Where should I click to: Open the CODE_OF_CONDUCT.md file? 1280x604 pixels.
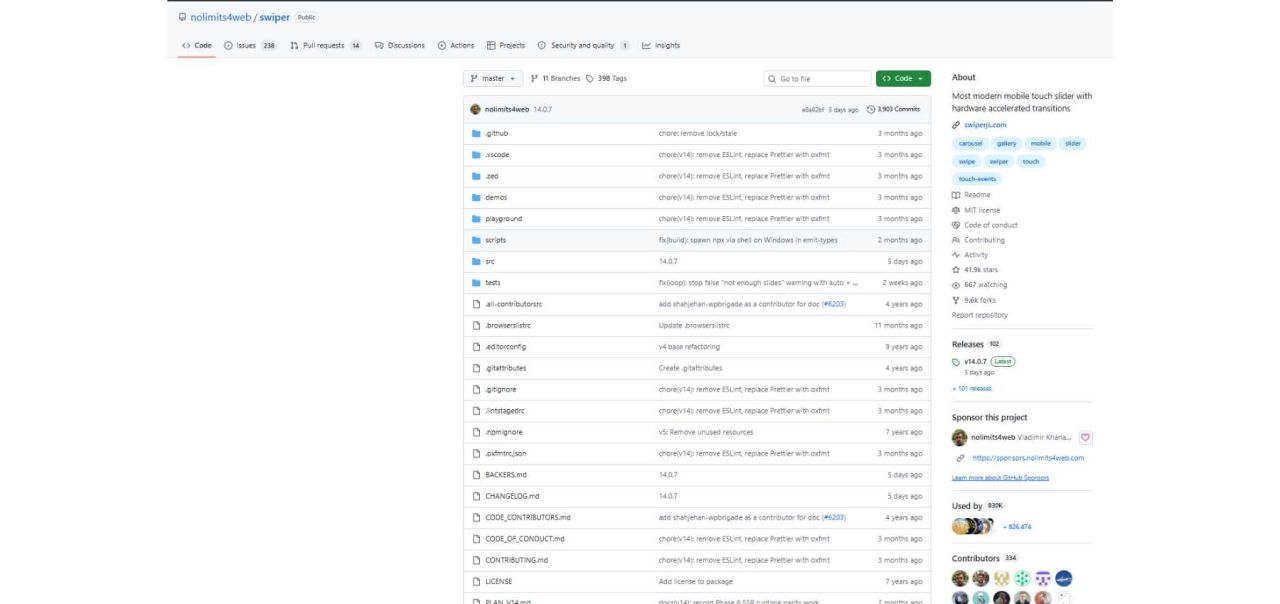click(x=524, y=539)
